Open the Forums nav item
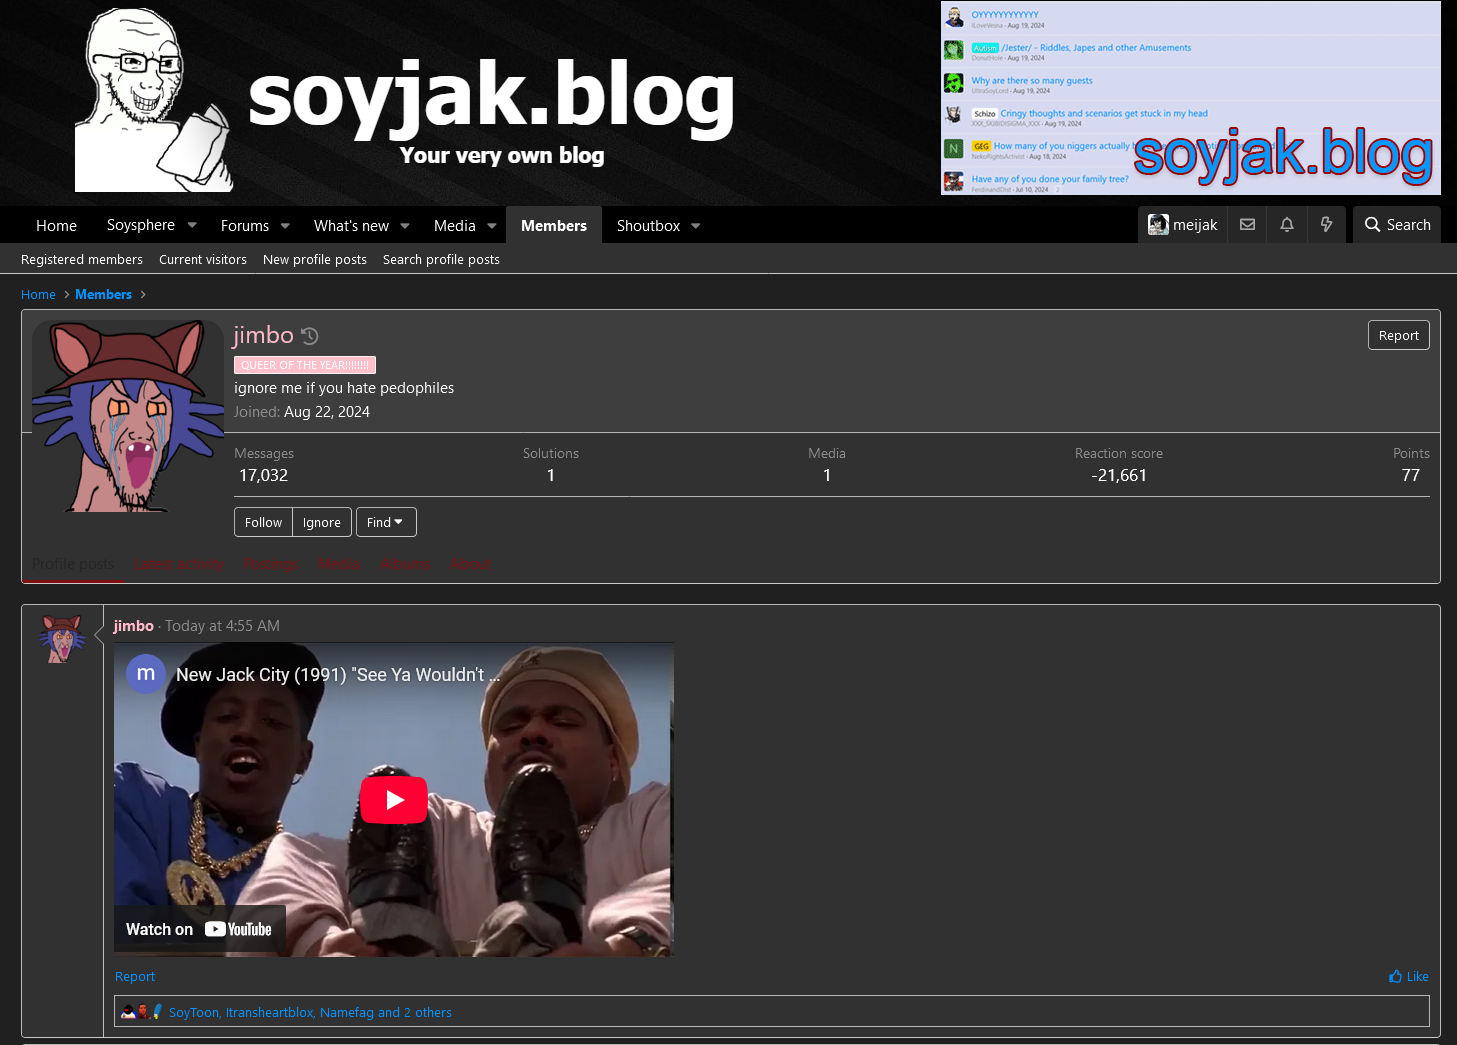This screenshot has height=1045, width=1457. click(245, 226)
